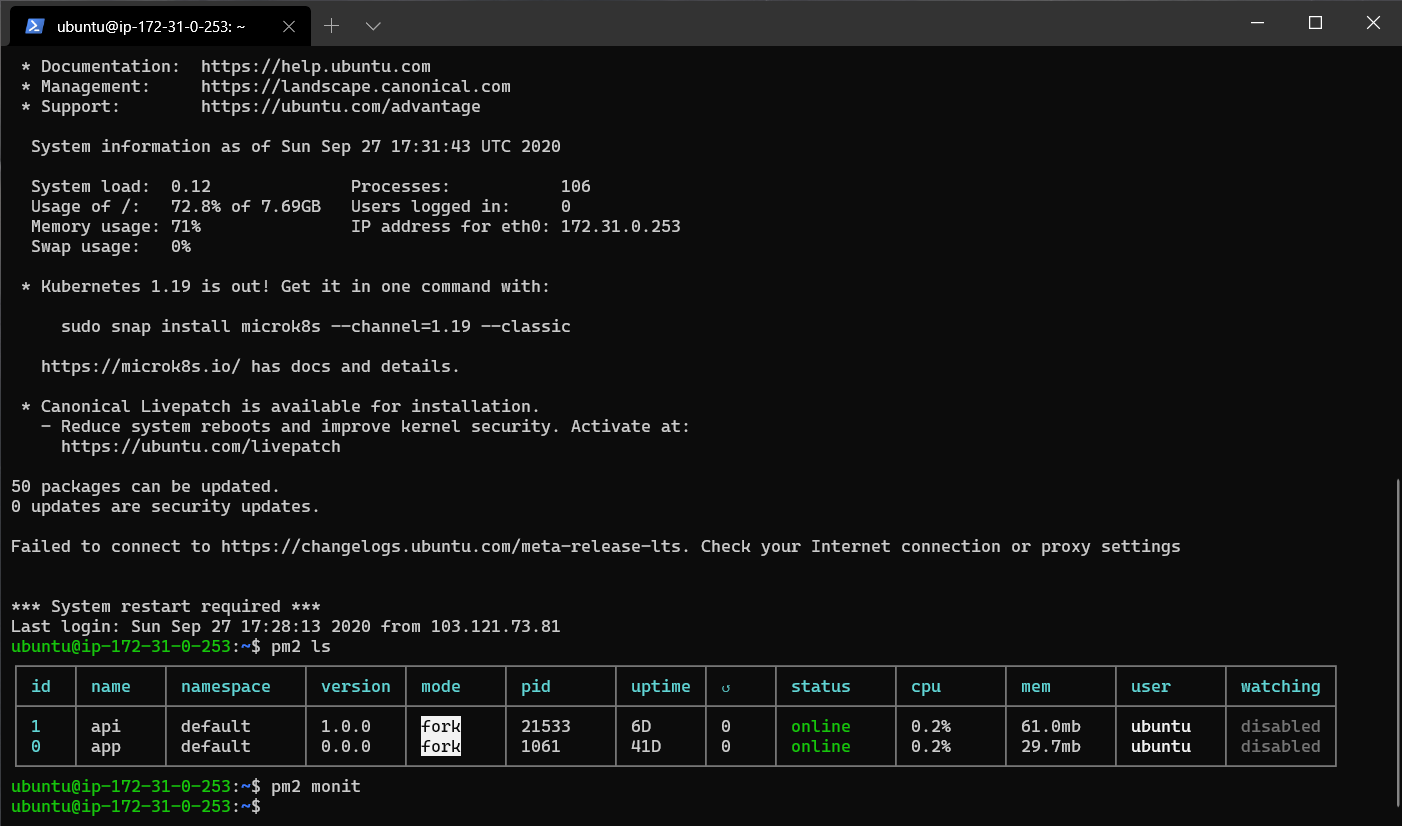This screenshot has height=826, width=1402.
Task: Click the 'status' column header
Action: [x=821, y=687]
